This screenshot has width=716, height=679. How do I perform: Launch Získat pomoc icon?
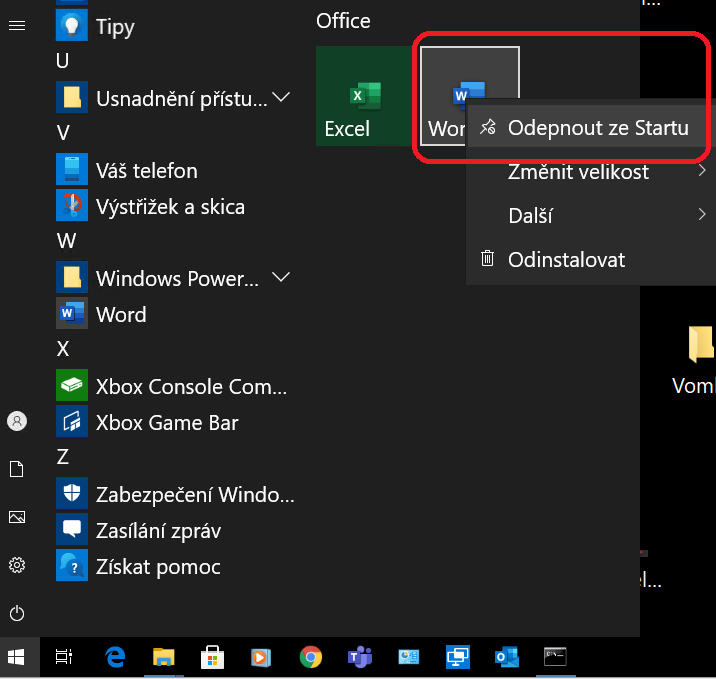coord(72,565)
